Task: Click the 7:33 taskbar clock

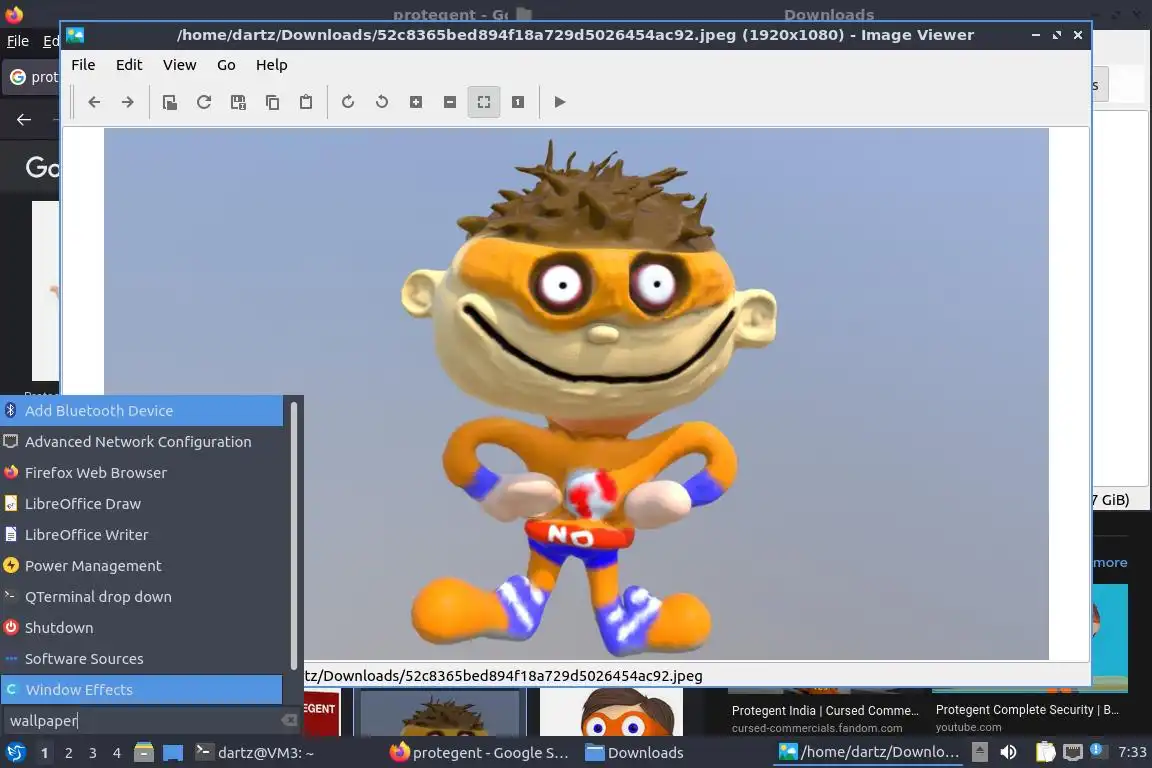Action: tap(1132, 752)
